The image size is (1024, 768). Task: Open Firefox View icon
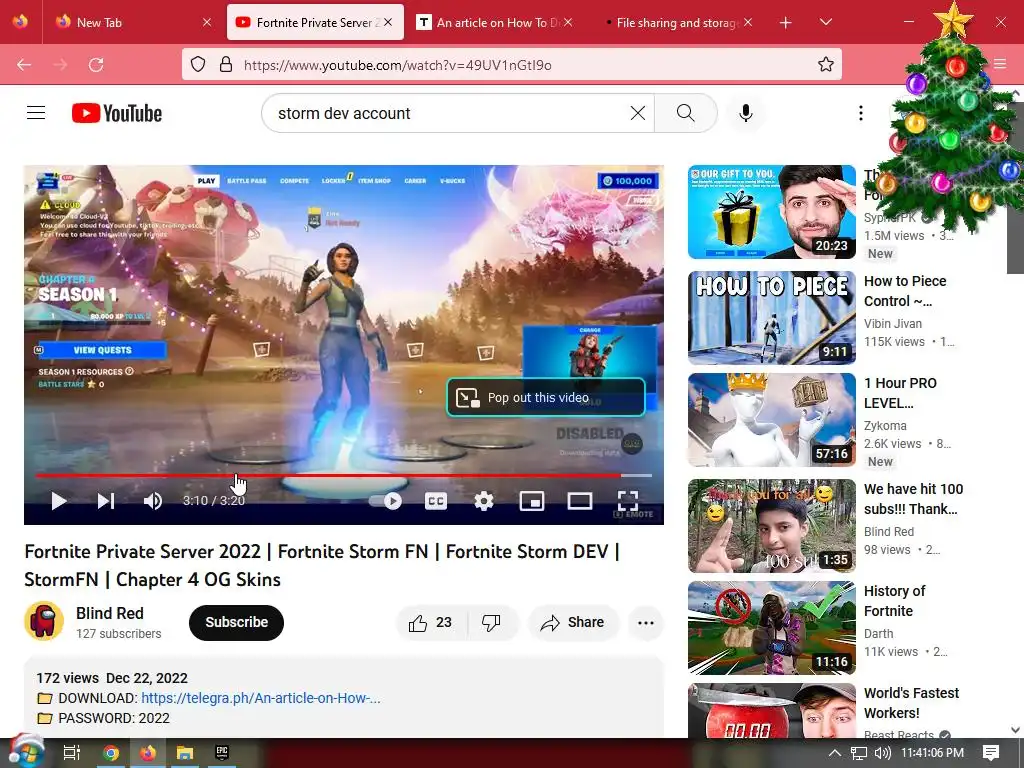pos(20,22)
